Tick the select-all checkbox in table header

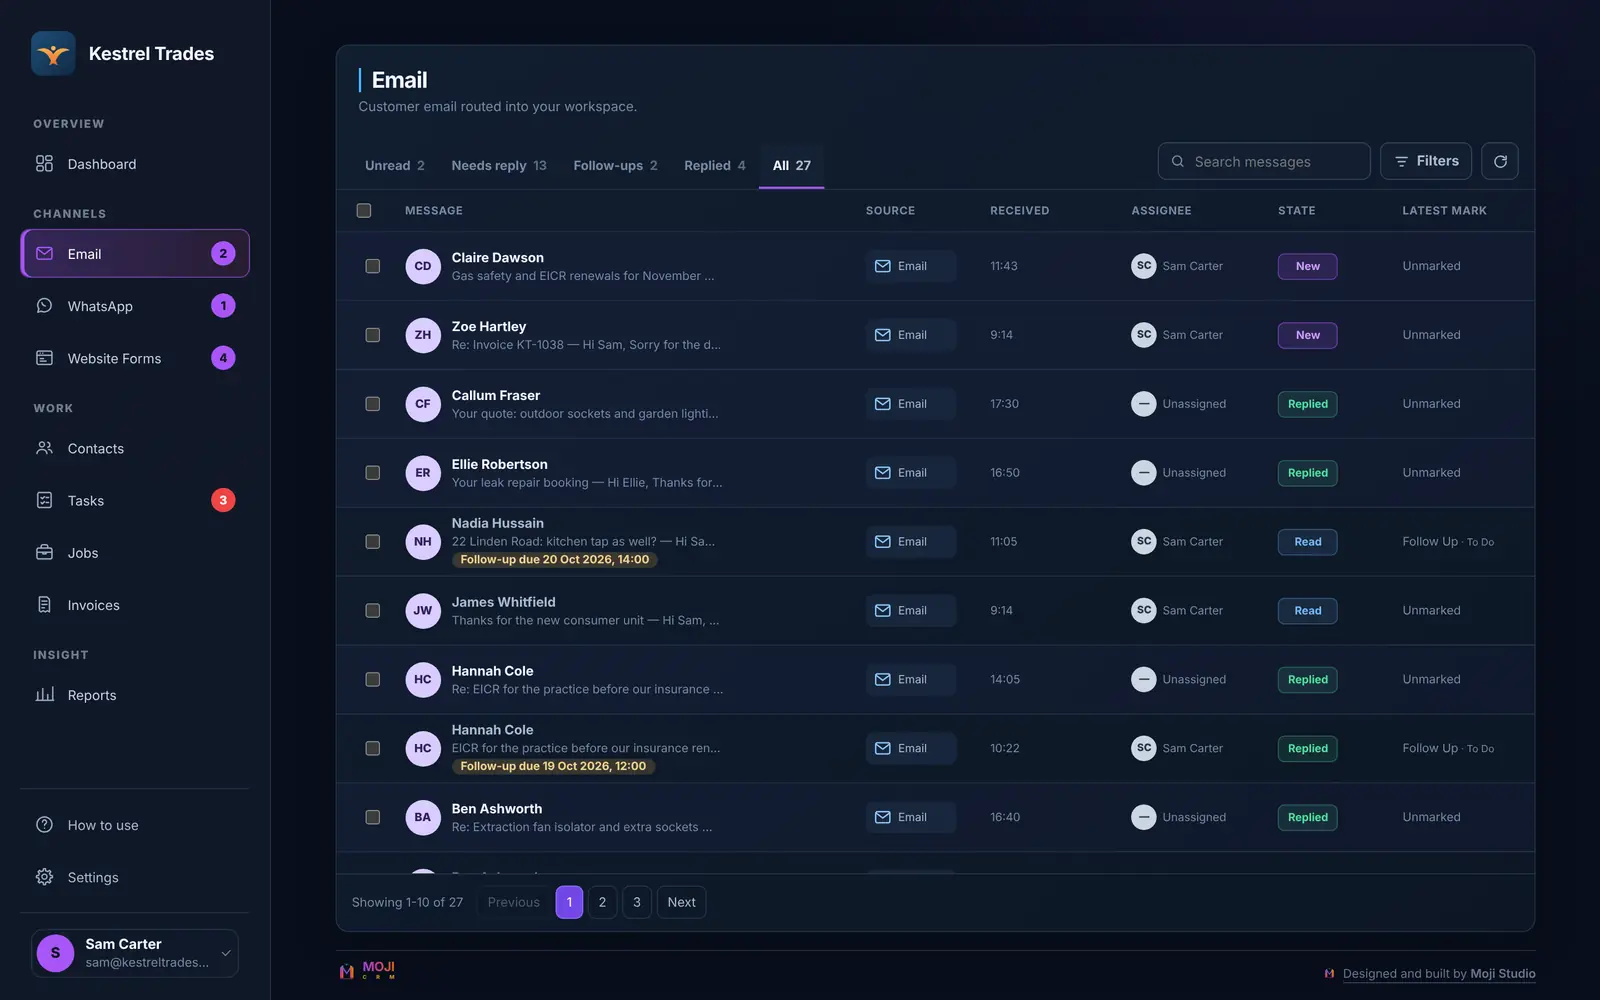point(364,210)
